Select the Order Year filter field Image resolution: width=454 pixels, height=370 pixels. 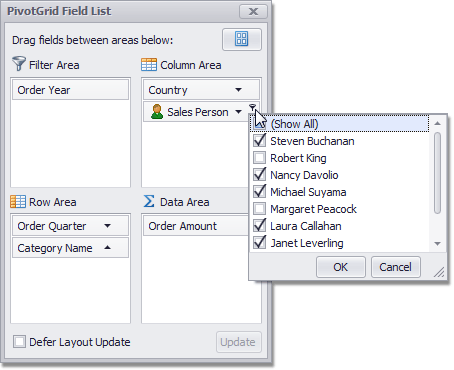click(70, 90)
